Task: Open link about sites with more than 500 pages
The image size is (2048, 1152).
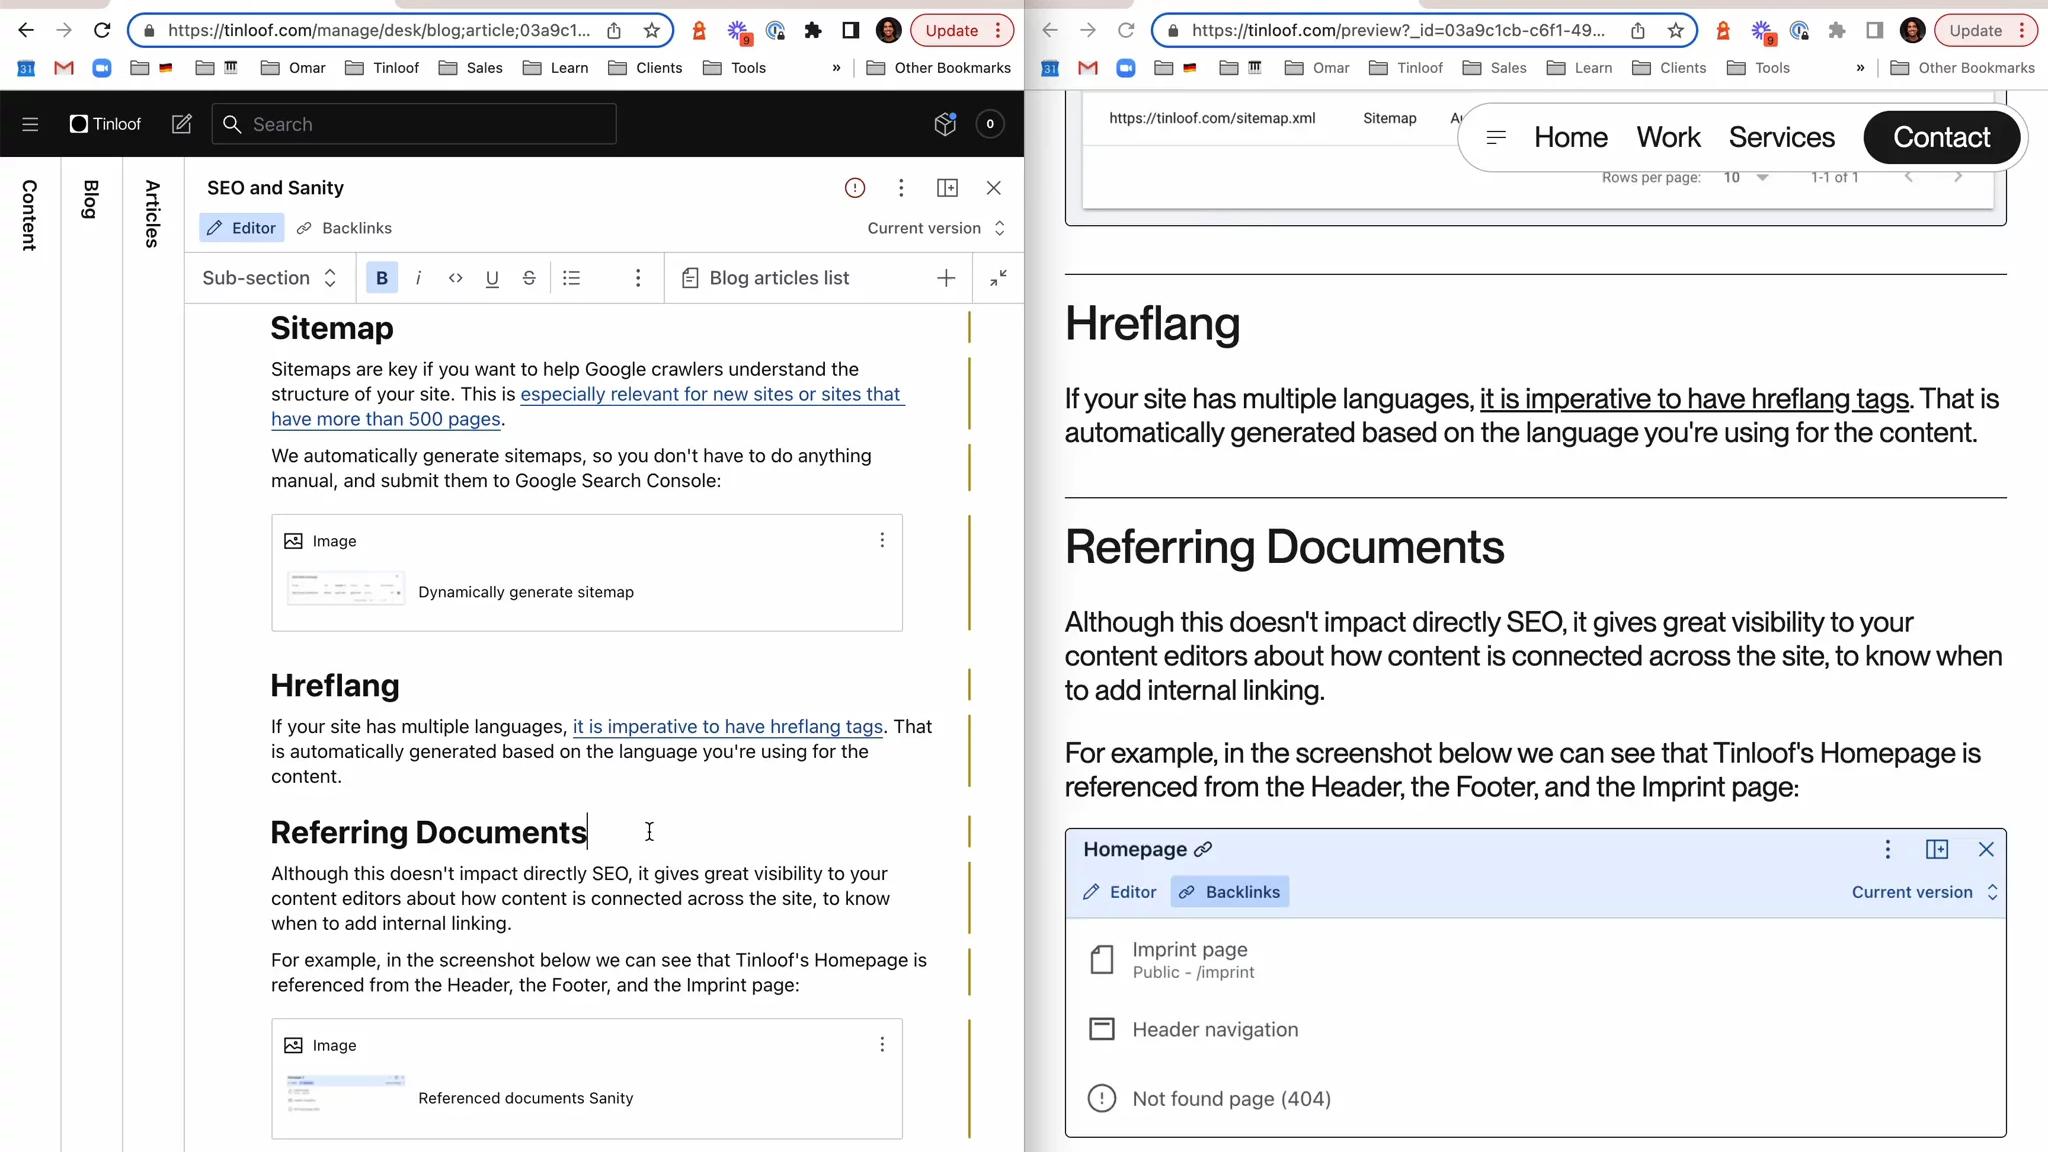Action: [x=587, y=407]
